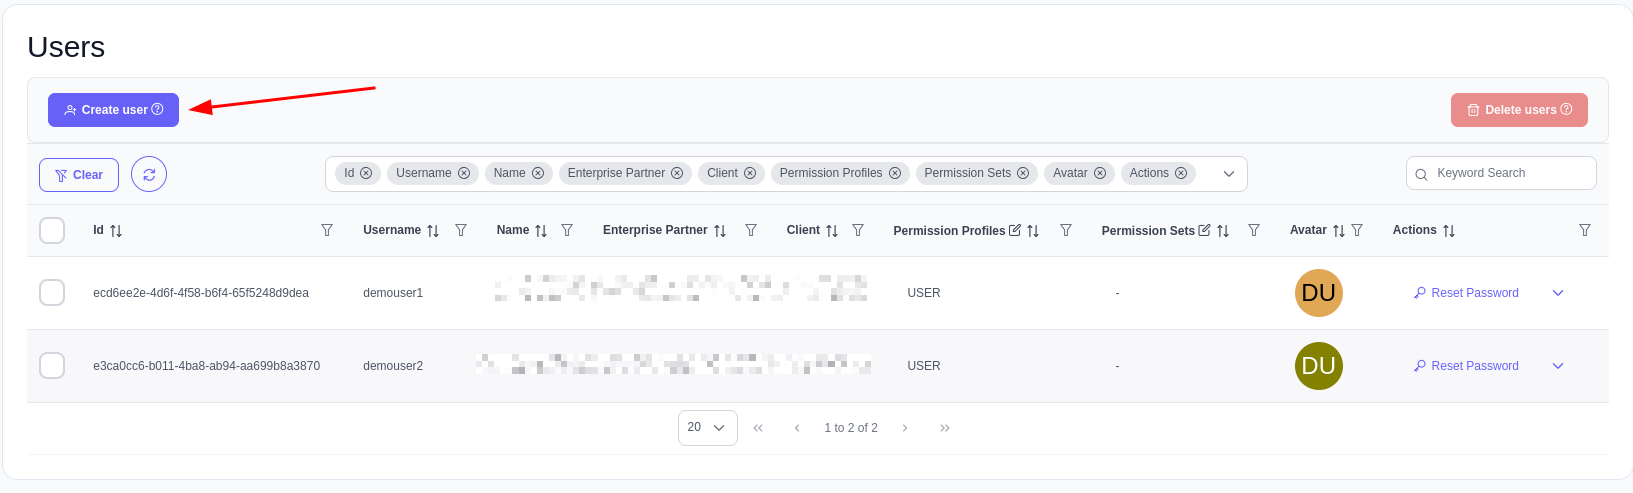
Task: Click edit icon beside Permission Sets header
Action: coord(1204,230)
